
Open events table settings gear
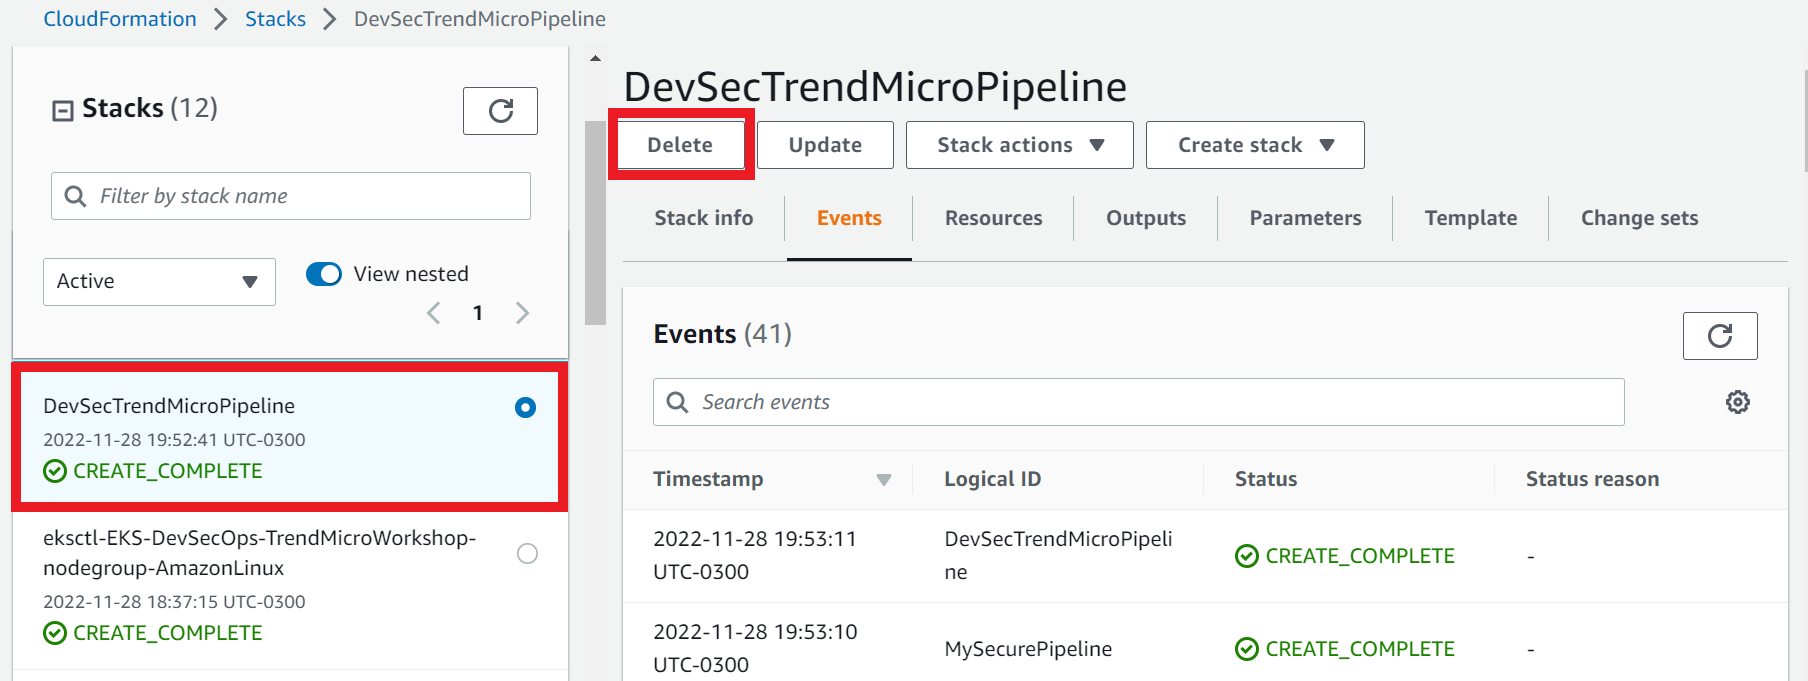click(1738, 402)
